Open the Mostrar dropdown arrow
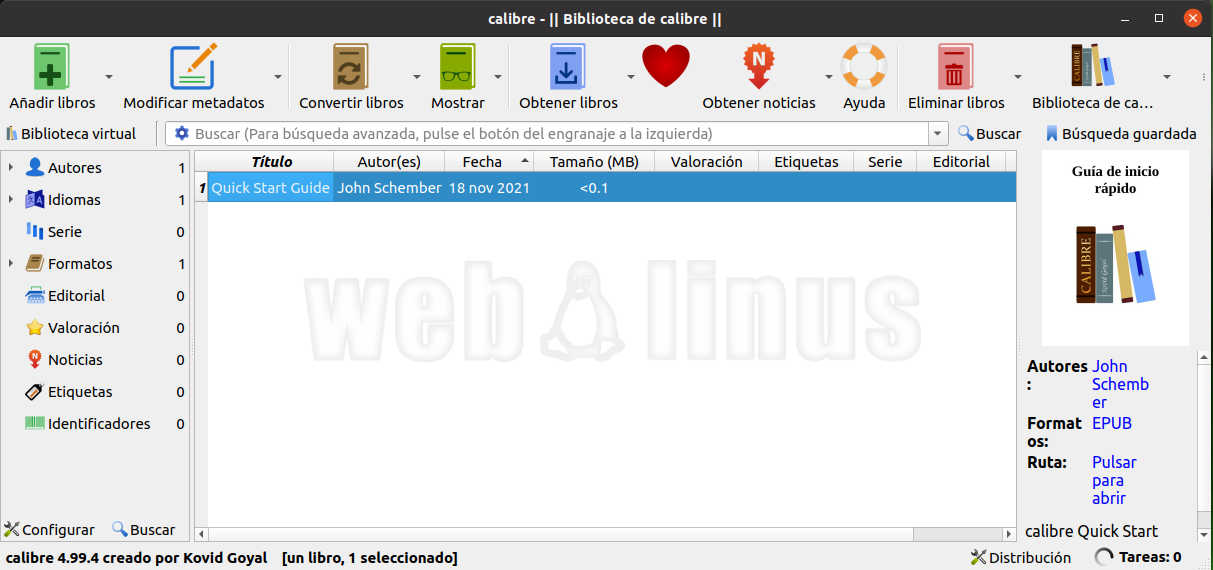This screenshot has height=570, width=1213. point(498,77)
